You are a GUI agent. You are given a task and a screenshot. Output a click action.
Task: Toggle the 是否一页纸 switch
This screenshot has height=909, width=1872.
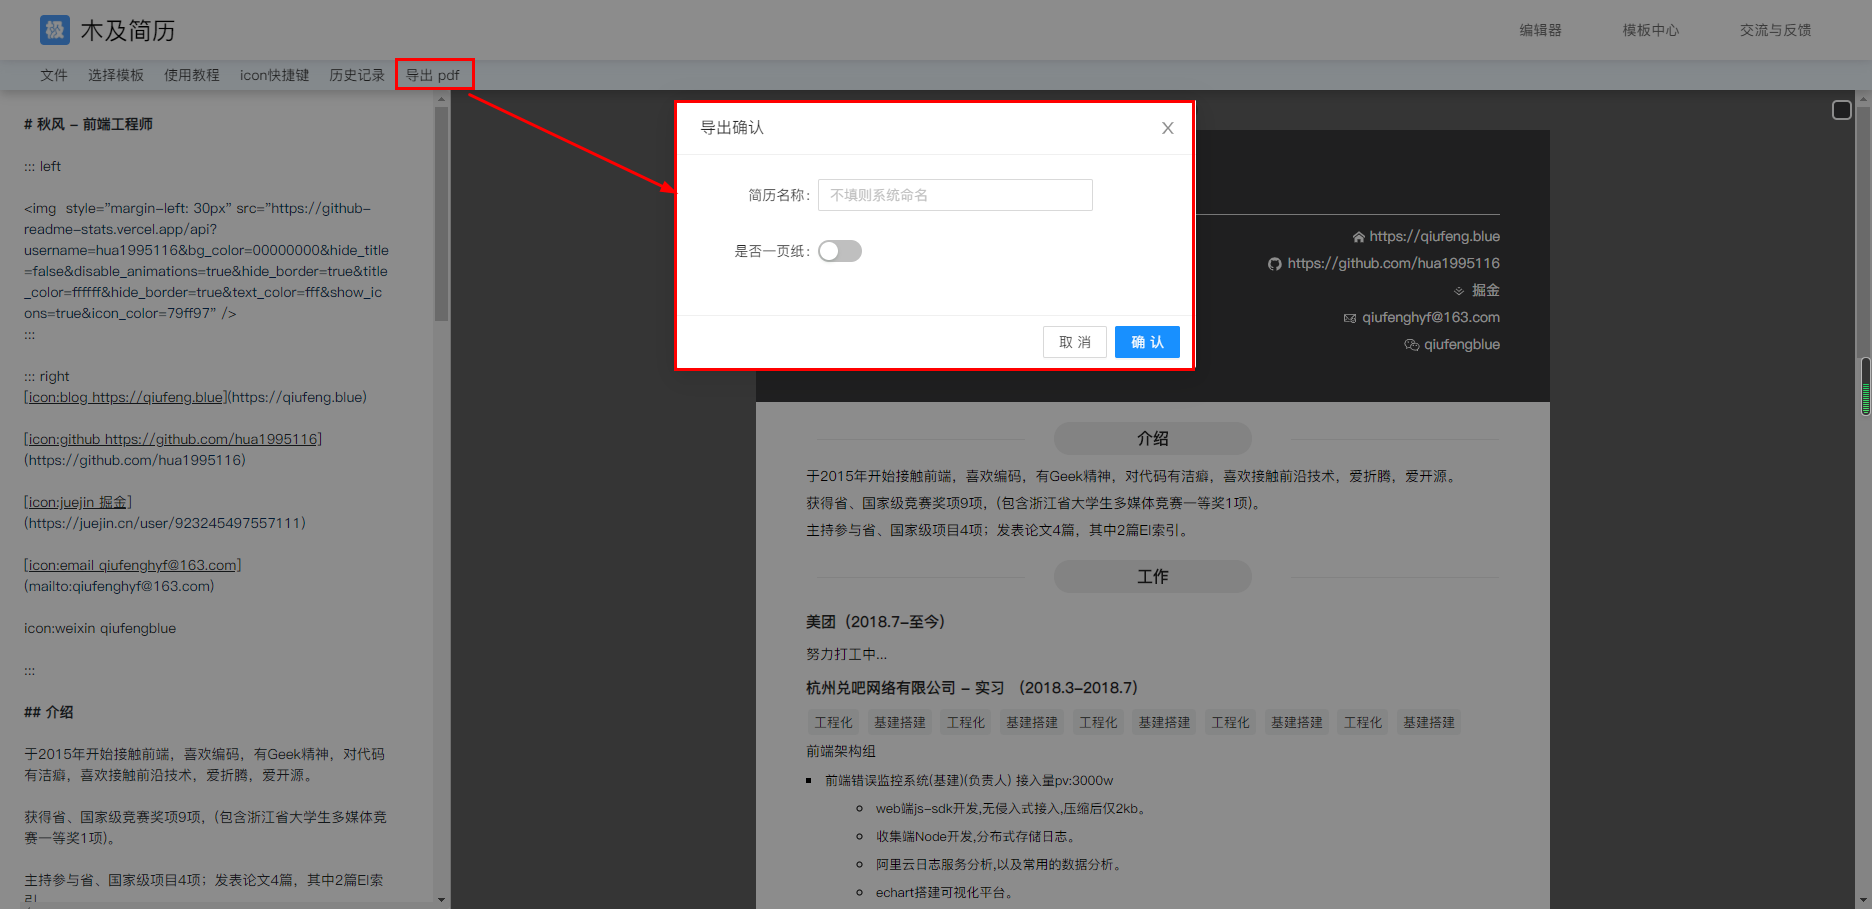(x=840, y=251)
